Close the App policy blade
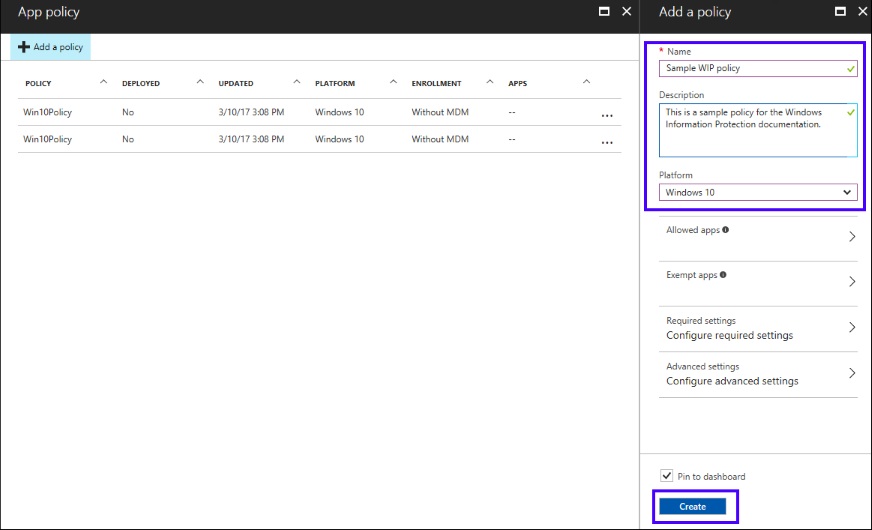 click(x=626, y=12)
